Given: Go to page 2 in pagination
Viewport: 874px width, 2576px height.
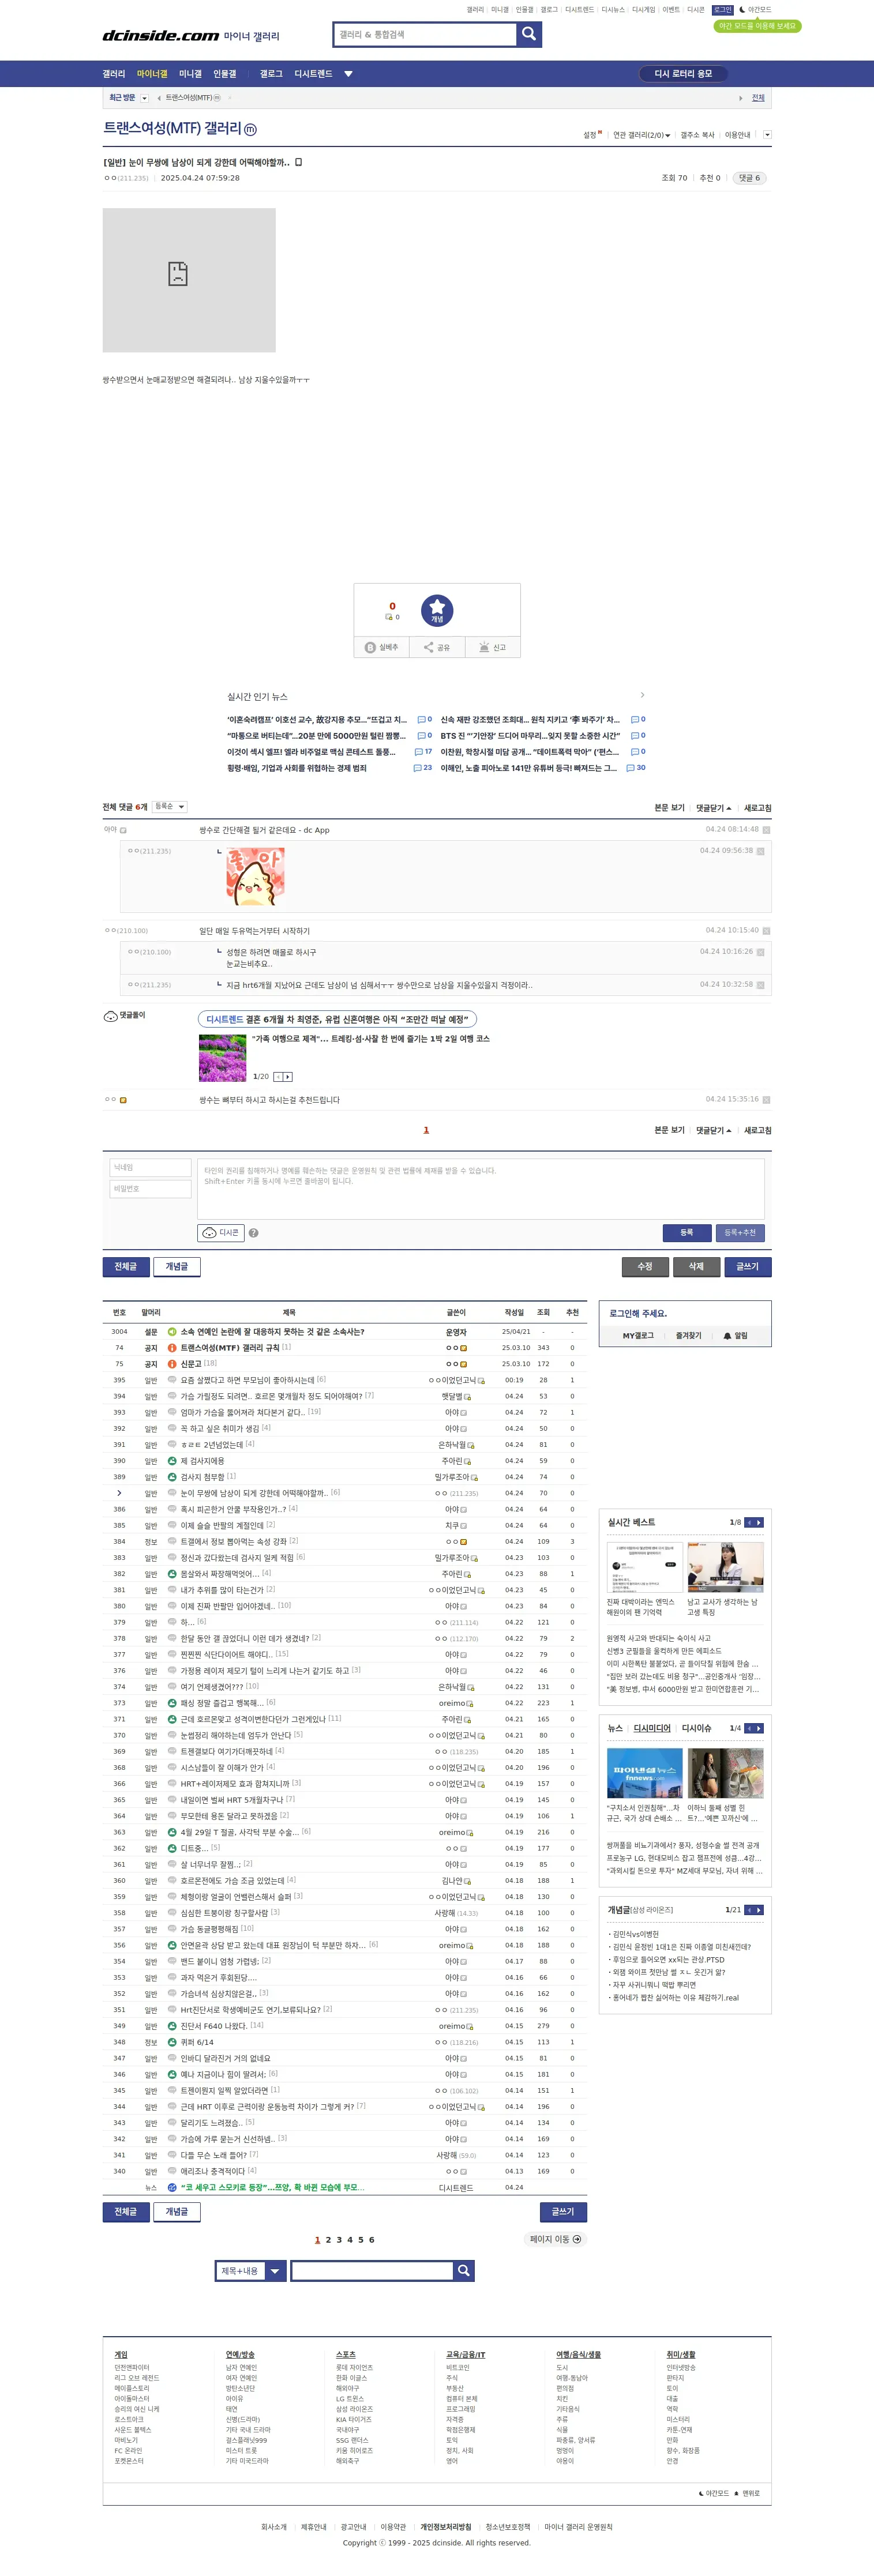Looking at the screenshot, I should click(x=328, y=2240).
